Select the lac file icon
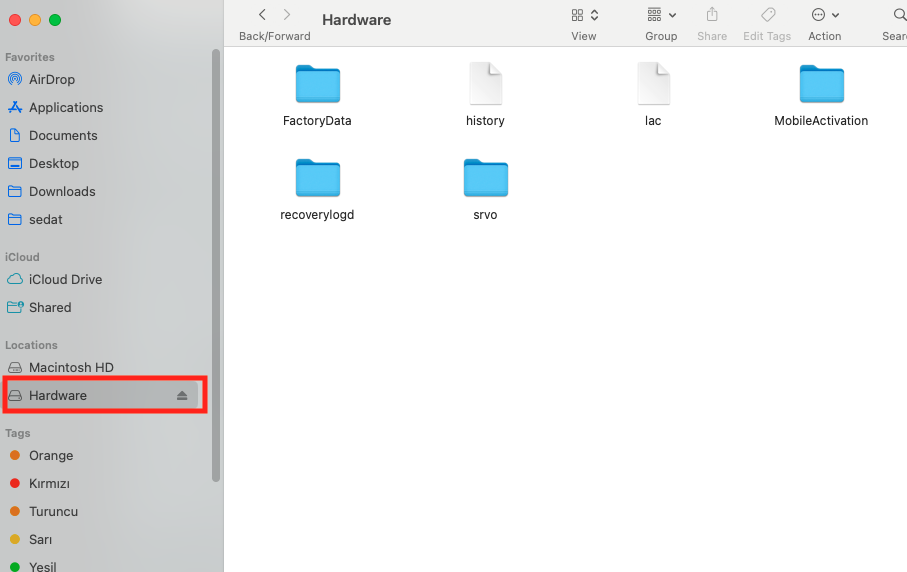This screenshot has height=572, width=907. [x=653, y=85]
